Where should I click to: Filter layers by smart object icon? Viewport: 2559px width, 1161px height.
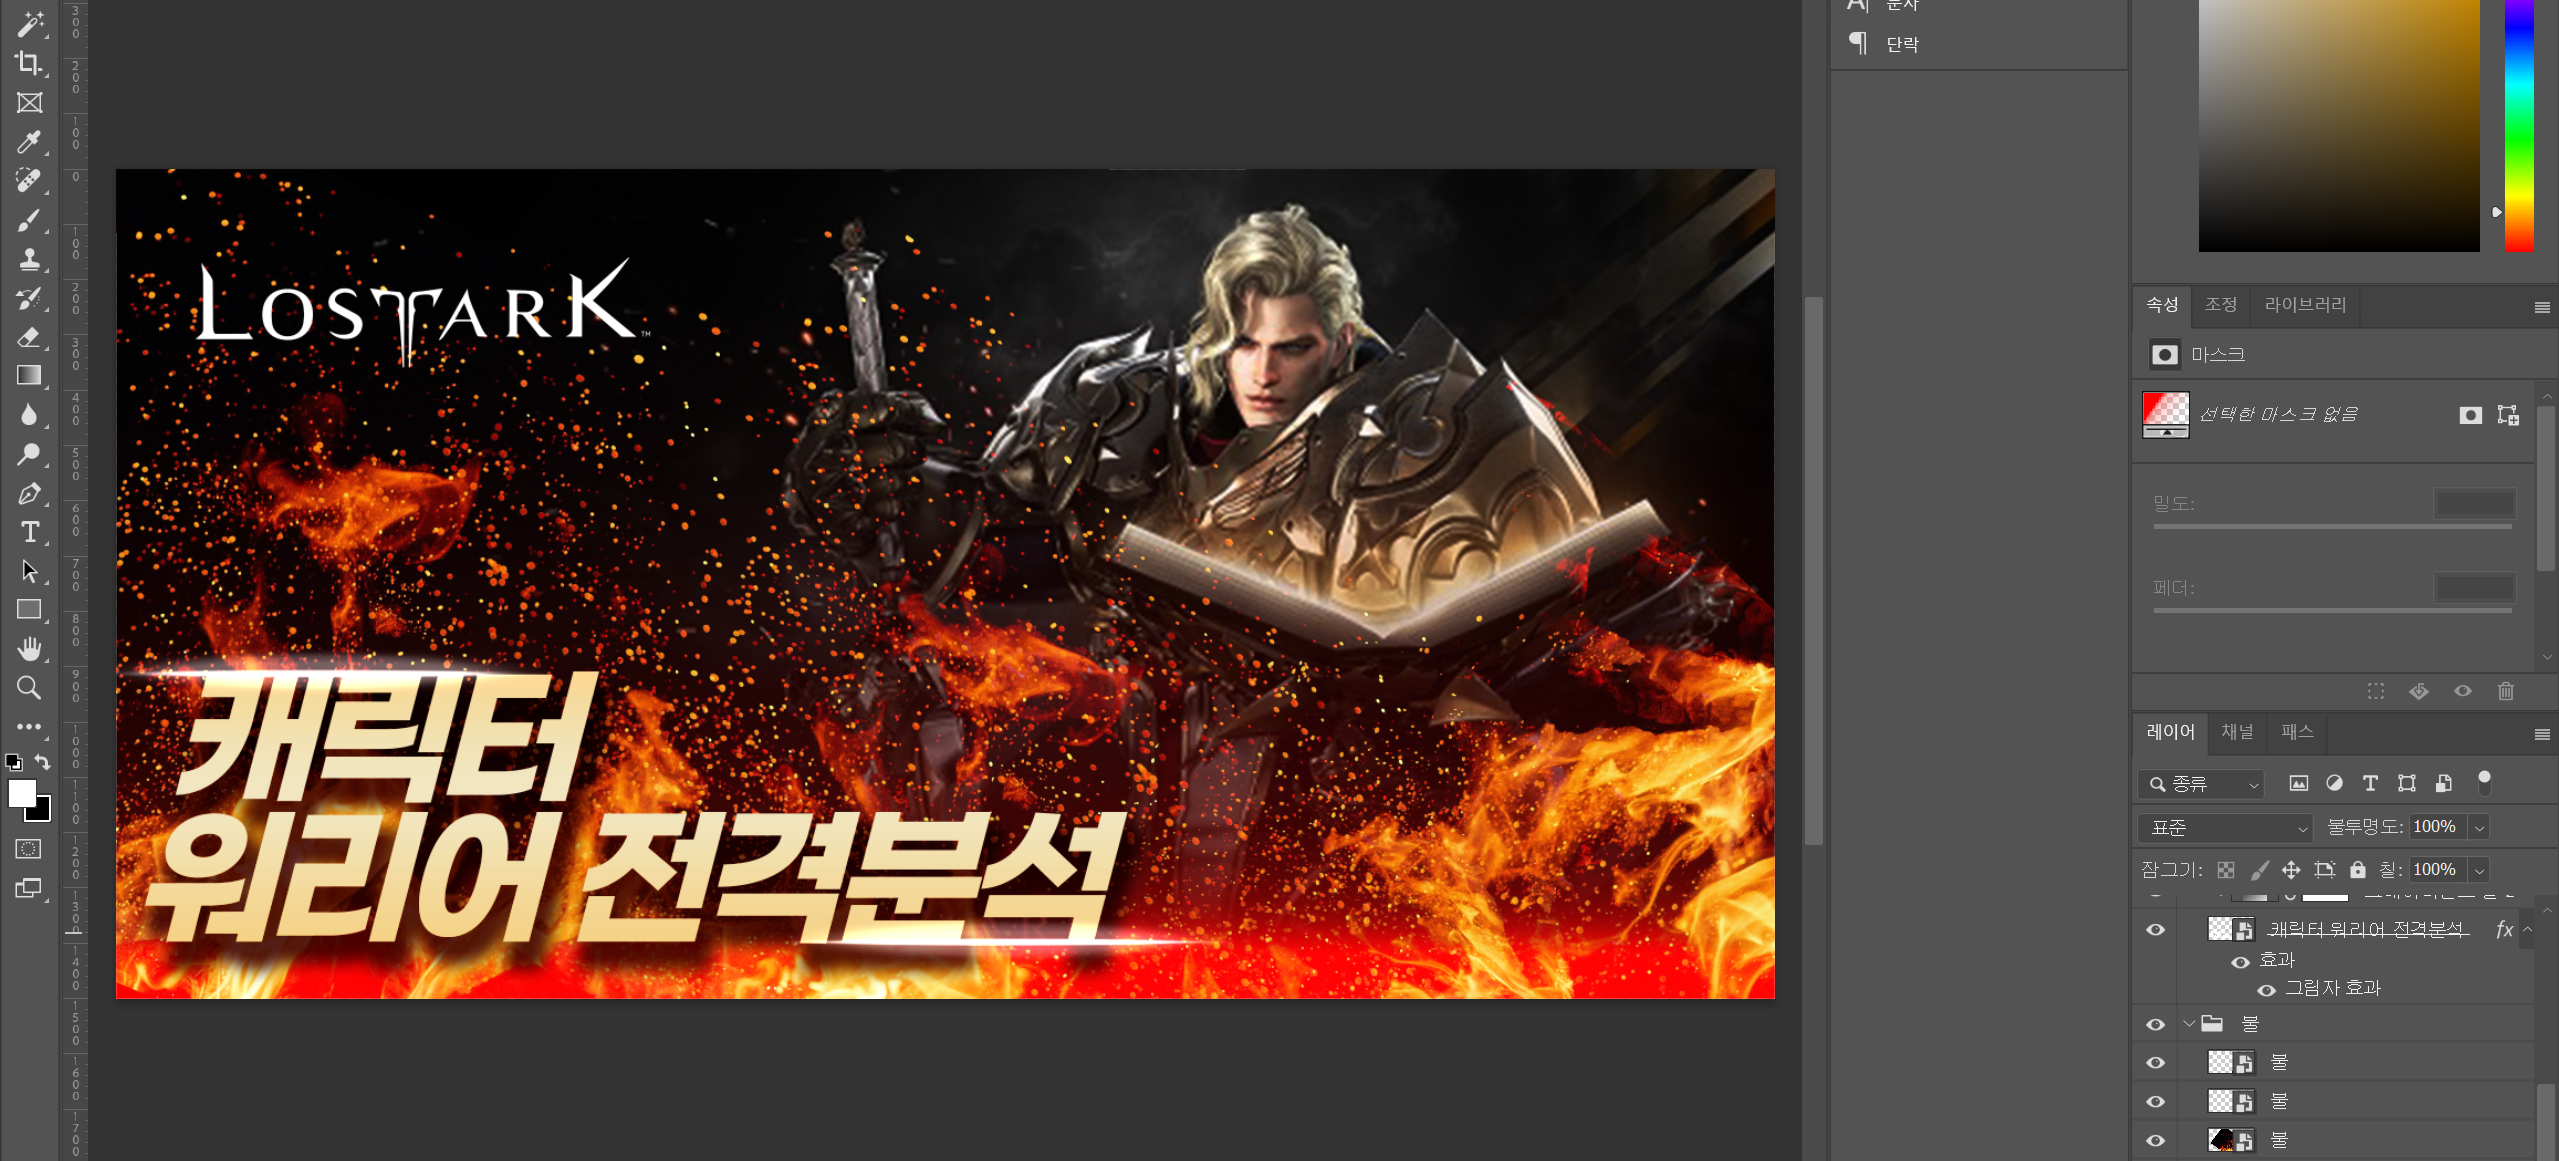pyautogui.click(x=2443, y=783)
